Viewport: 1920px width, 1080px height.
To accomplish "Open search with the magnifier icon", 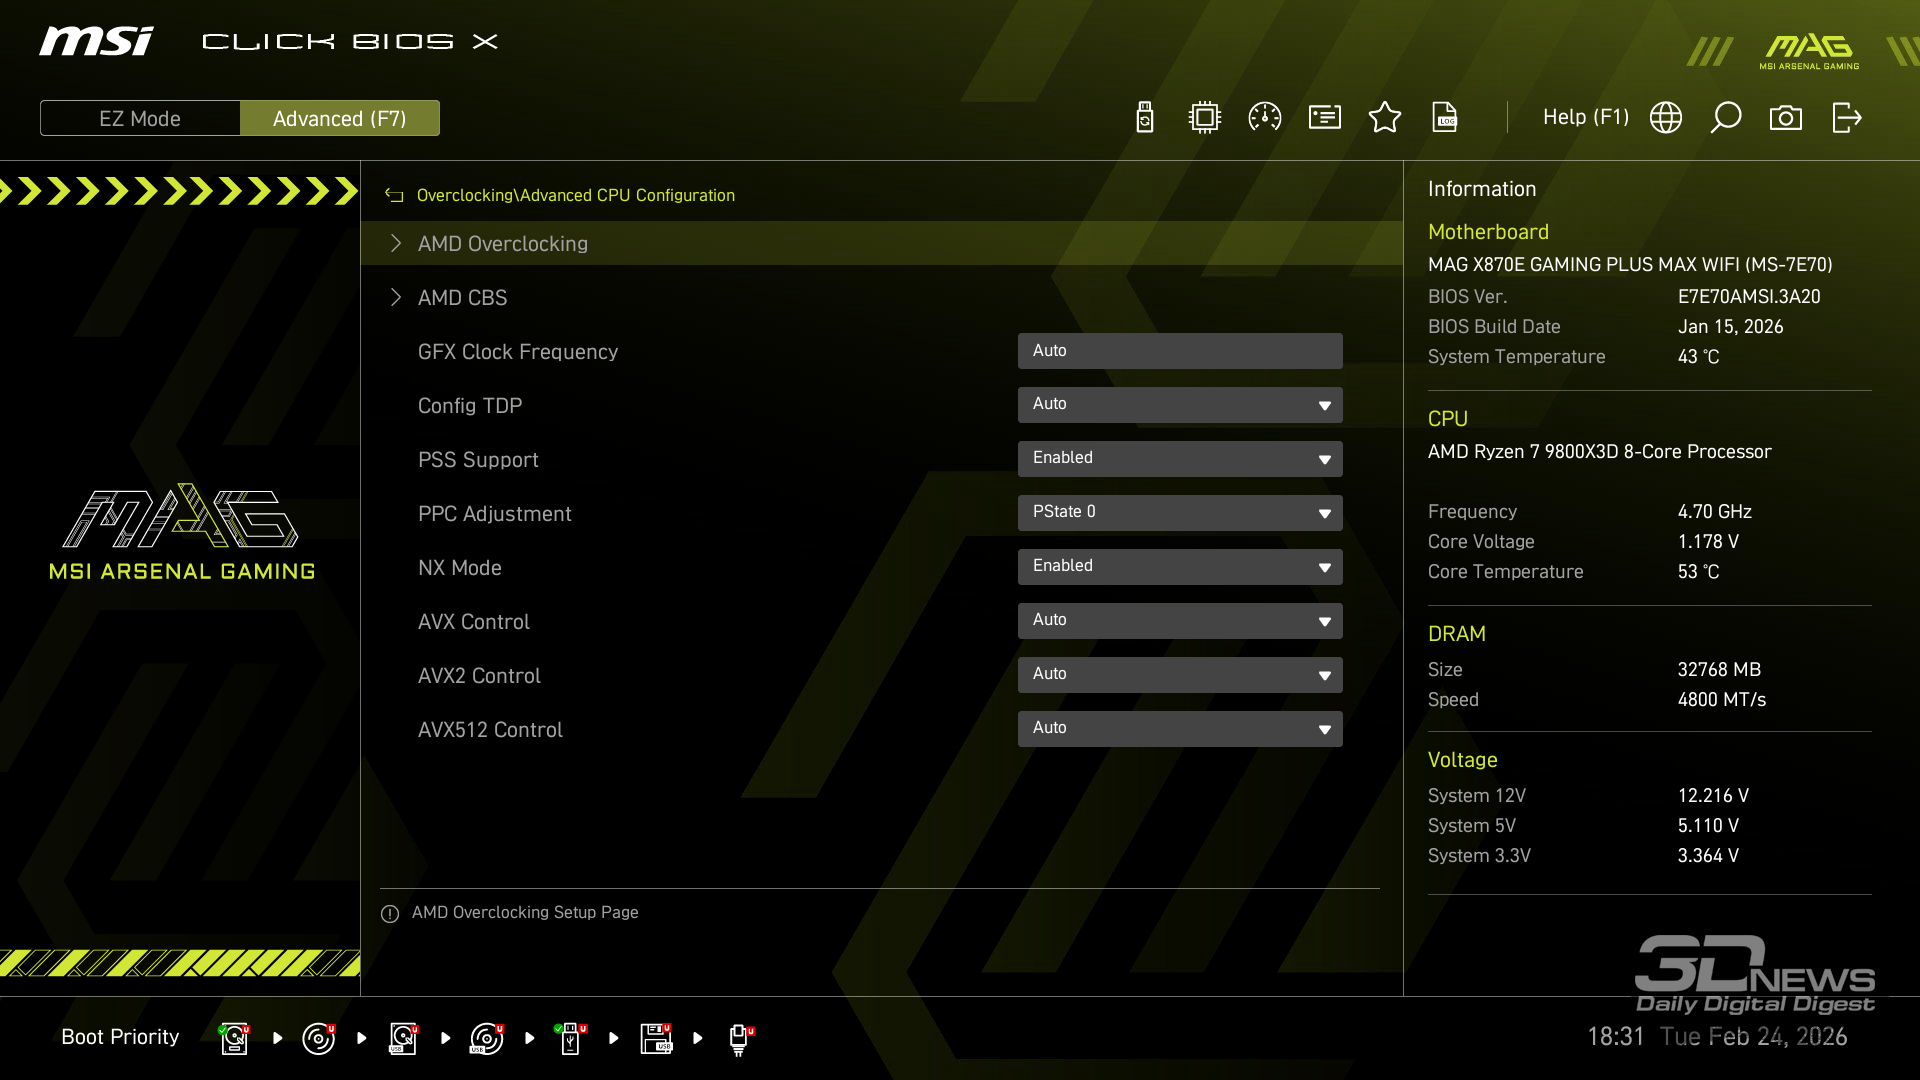I will pyautogui.click(x=1725, y=118).
